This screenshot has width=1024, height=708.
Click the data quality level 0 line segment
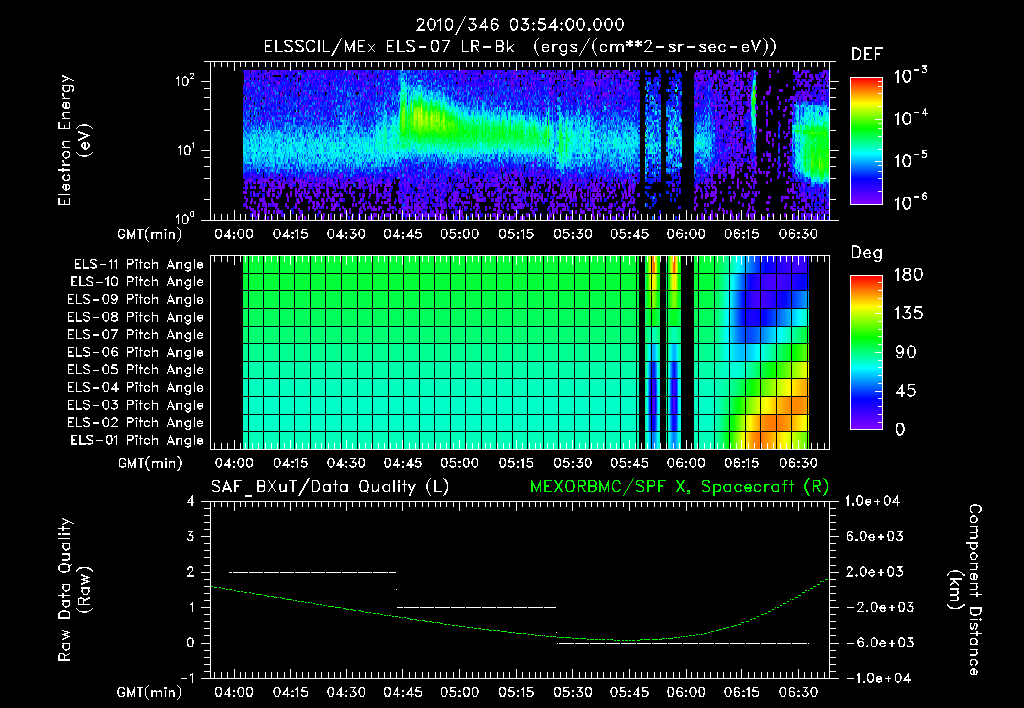pyautogui.click(x=683, y=643)
